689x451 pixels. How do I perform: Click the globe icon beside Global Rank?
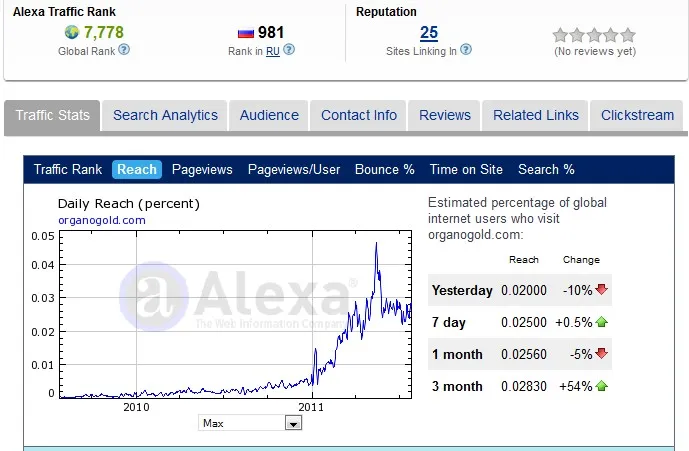click(x=72, y=32)
